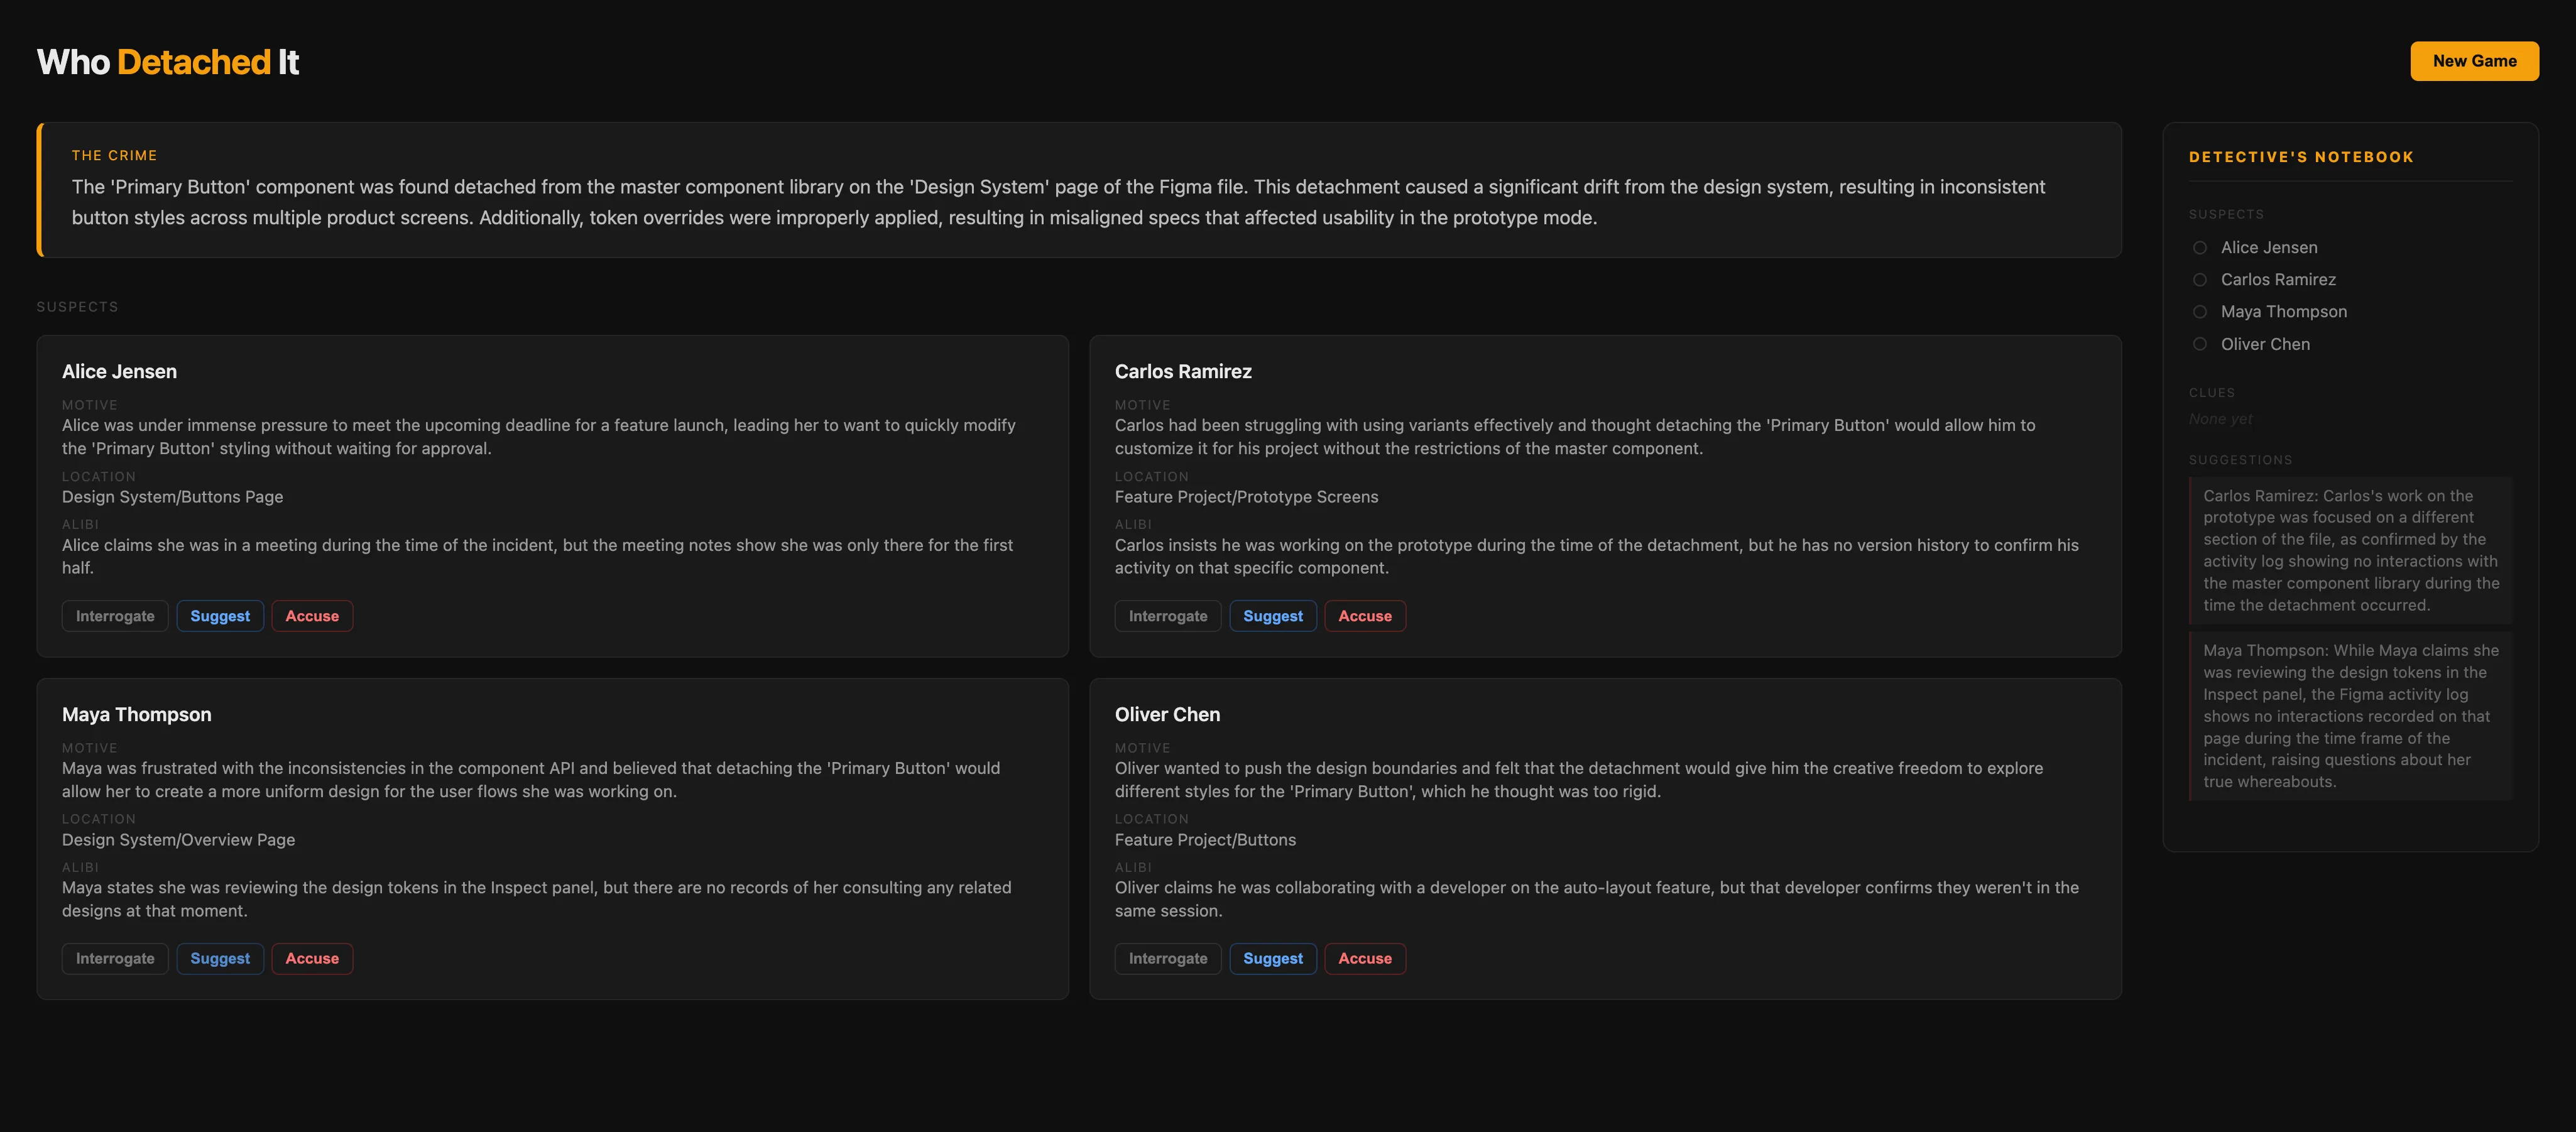Interrogate Maya Thompson
Viewport: 2576px width, 1132px height.
115,958
